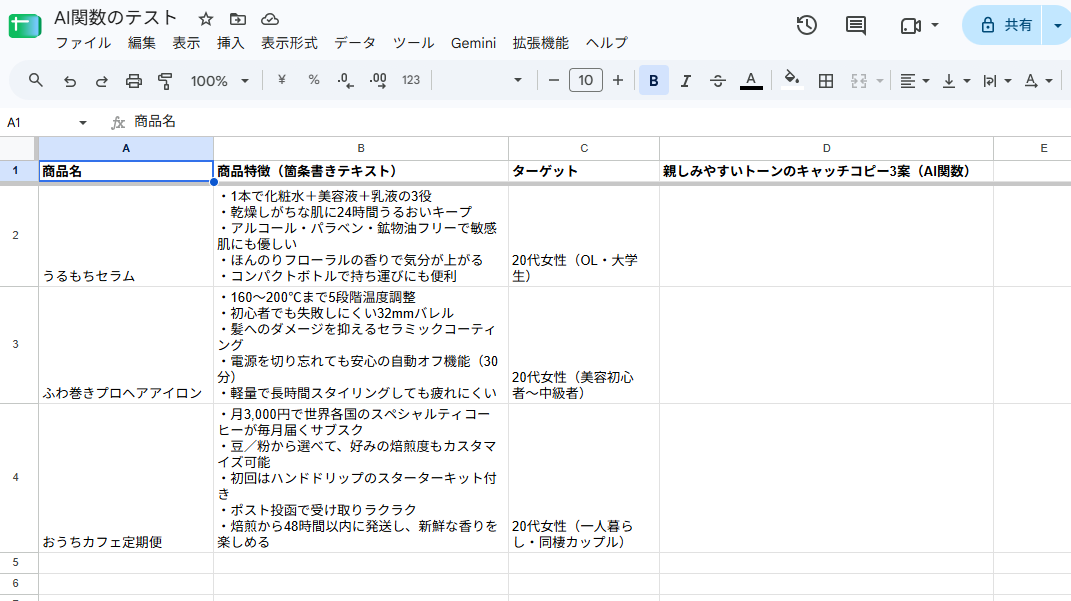
Task: Format as currency with ¥ icon
Action: point(282,80)
